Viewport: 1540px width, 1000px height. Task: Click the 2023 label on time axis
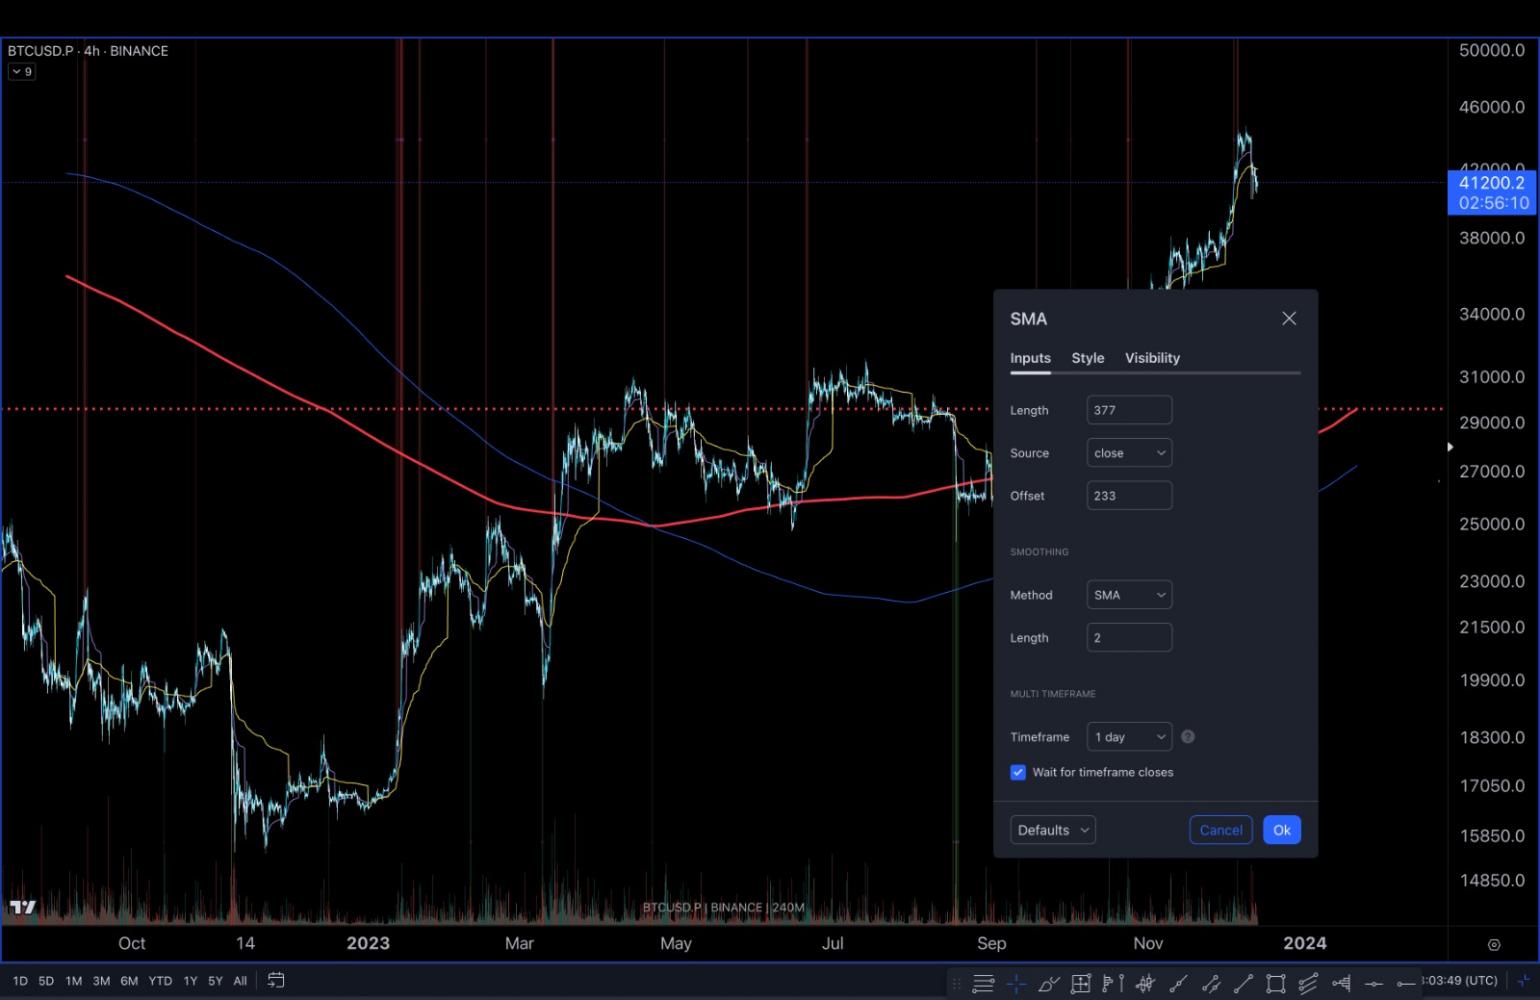click(x=368, y=943)
